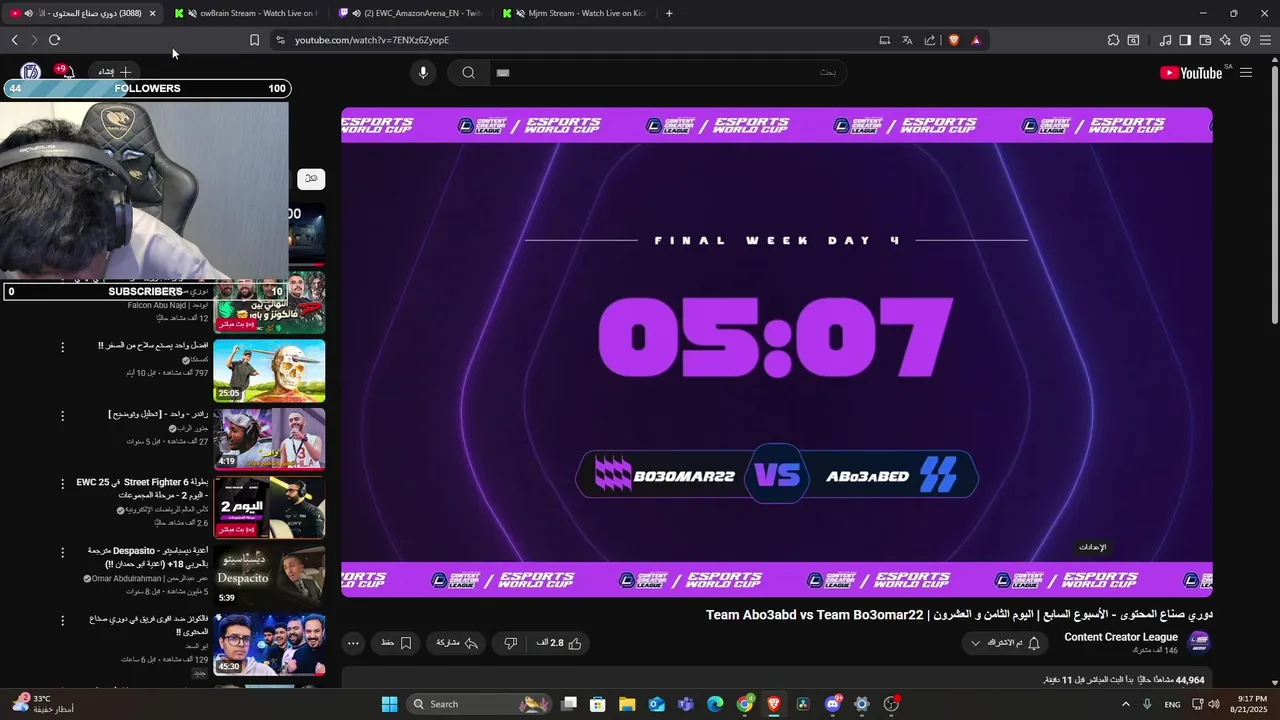Click the share page icon in address bar
The width and height of the screenshot is (1280, 720).
tap(930, 40)
